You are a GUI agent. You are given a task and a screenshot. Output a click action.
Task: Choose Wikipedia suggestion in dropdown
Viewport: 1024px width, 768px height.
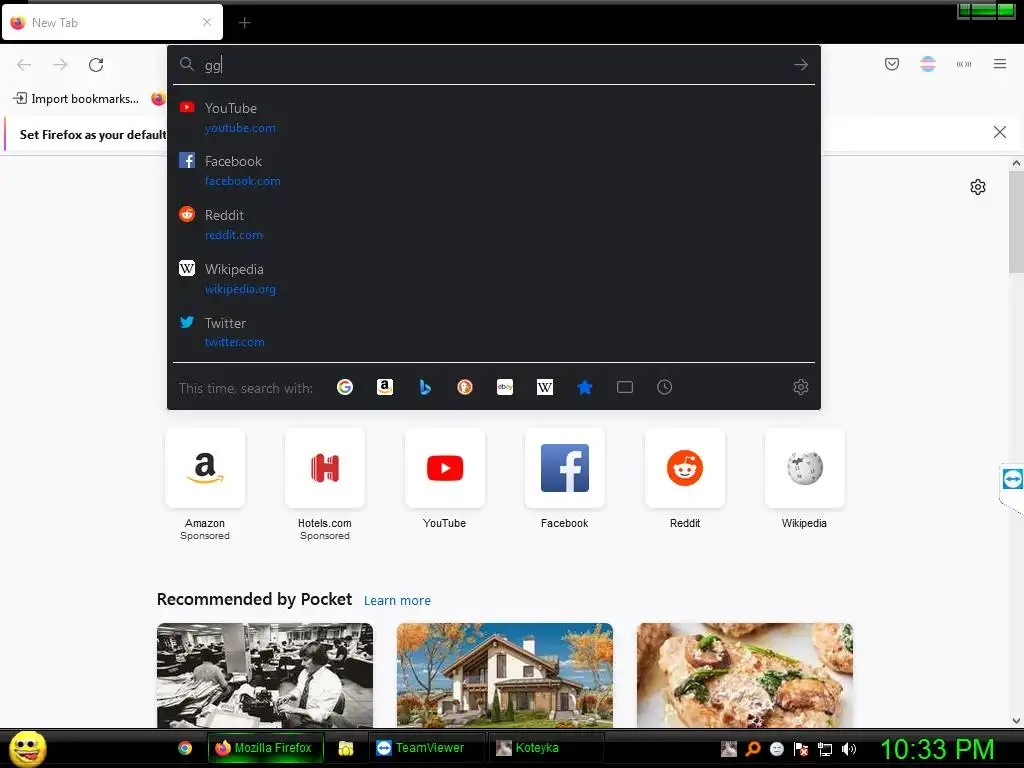(x=494, y=278)
